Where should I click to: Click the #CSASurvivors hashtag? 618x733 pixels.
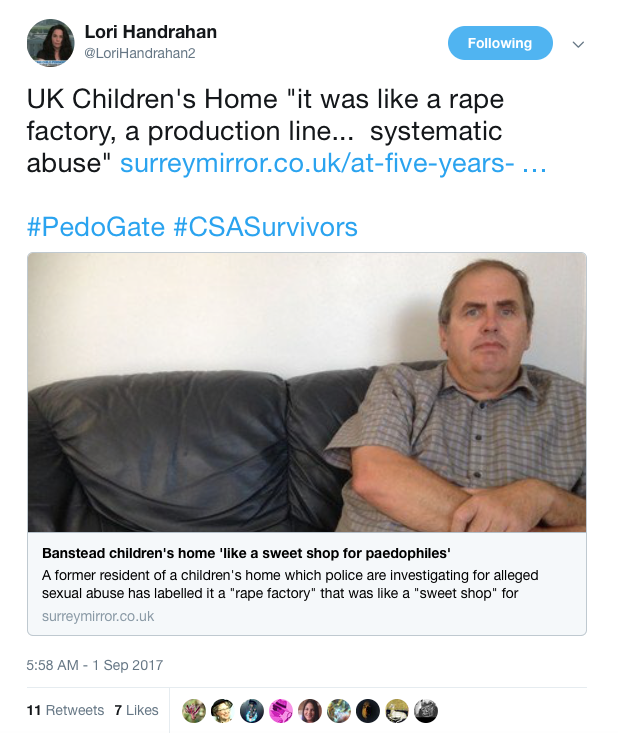265,226
